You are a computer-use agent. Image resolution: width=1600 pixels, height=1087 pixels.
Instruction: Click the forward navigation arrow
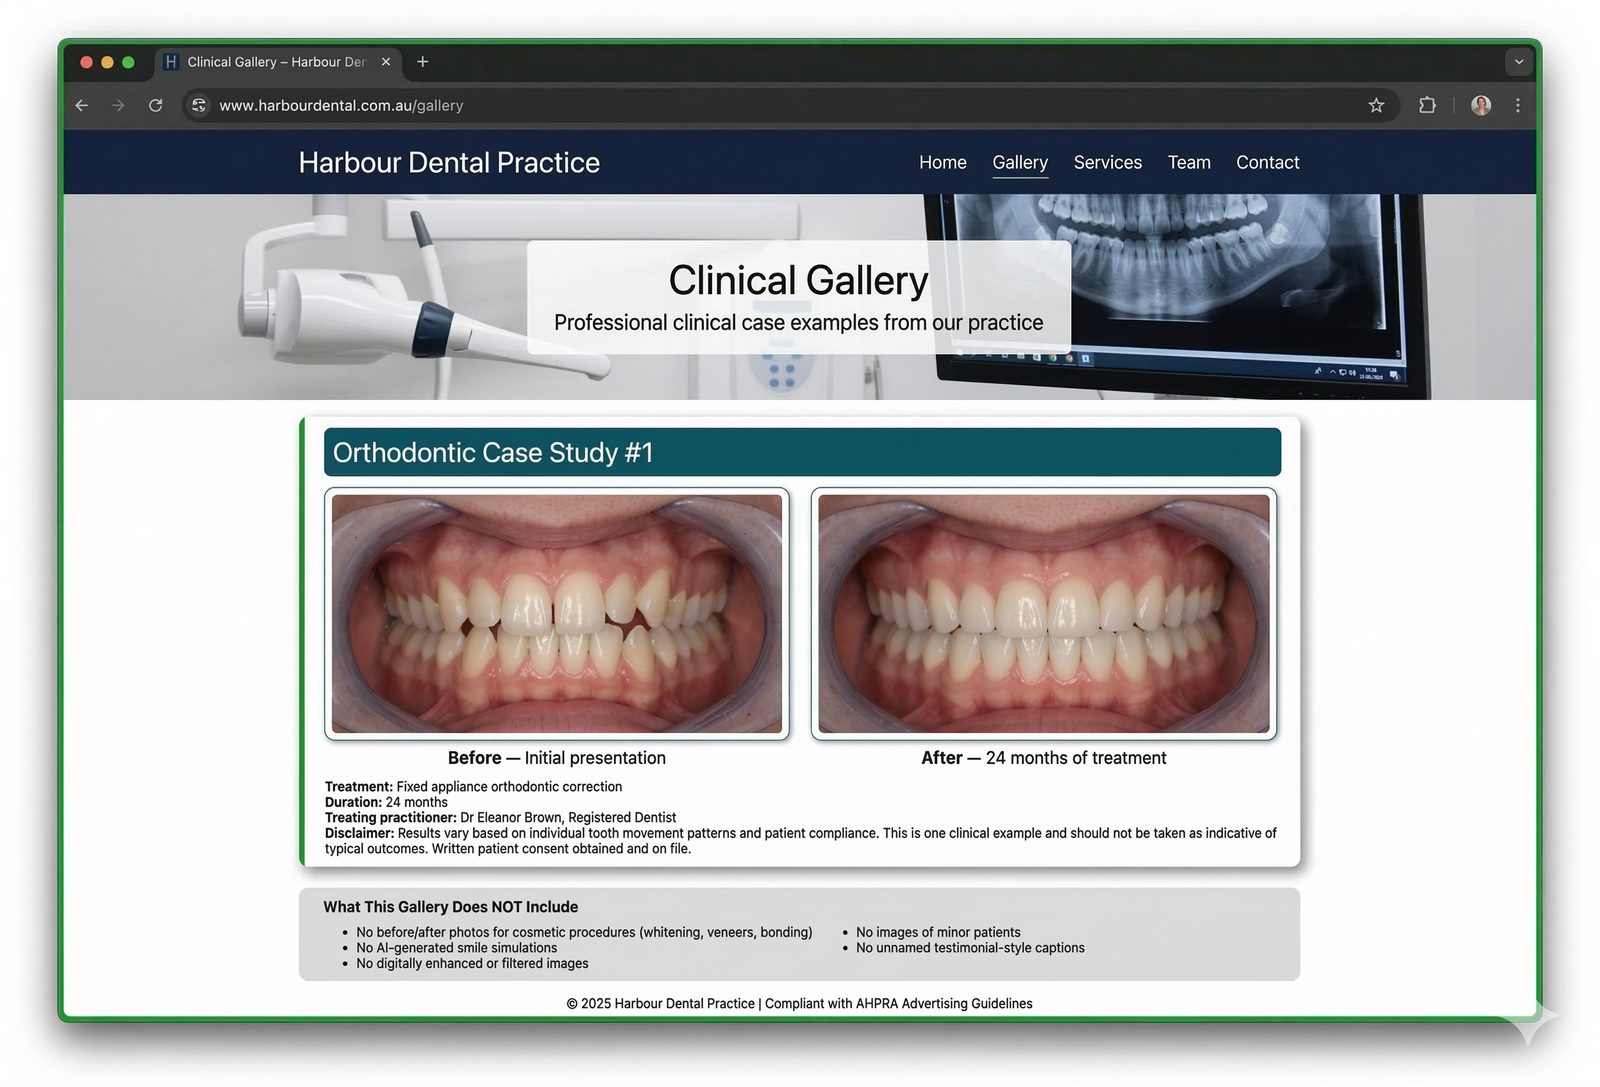tap(118, 105)
